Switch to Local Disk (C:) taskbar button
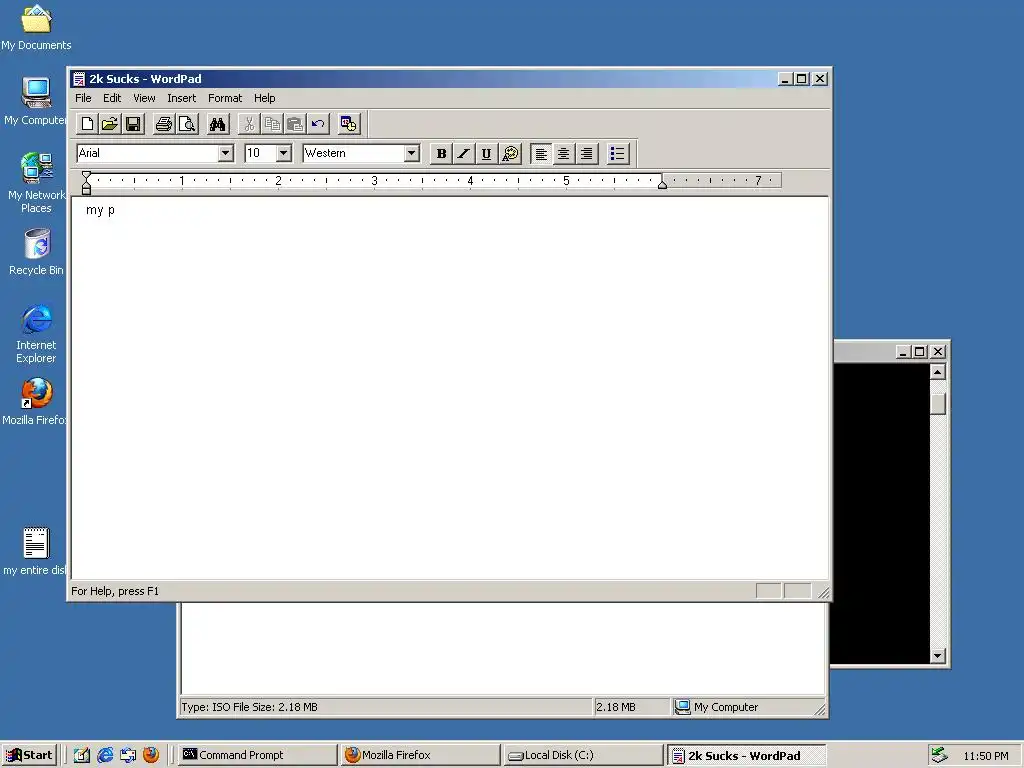This screenshot has width=1024, height=768. pyautogui.click(x=584, y=755)
